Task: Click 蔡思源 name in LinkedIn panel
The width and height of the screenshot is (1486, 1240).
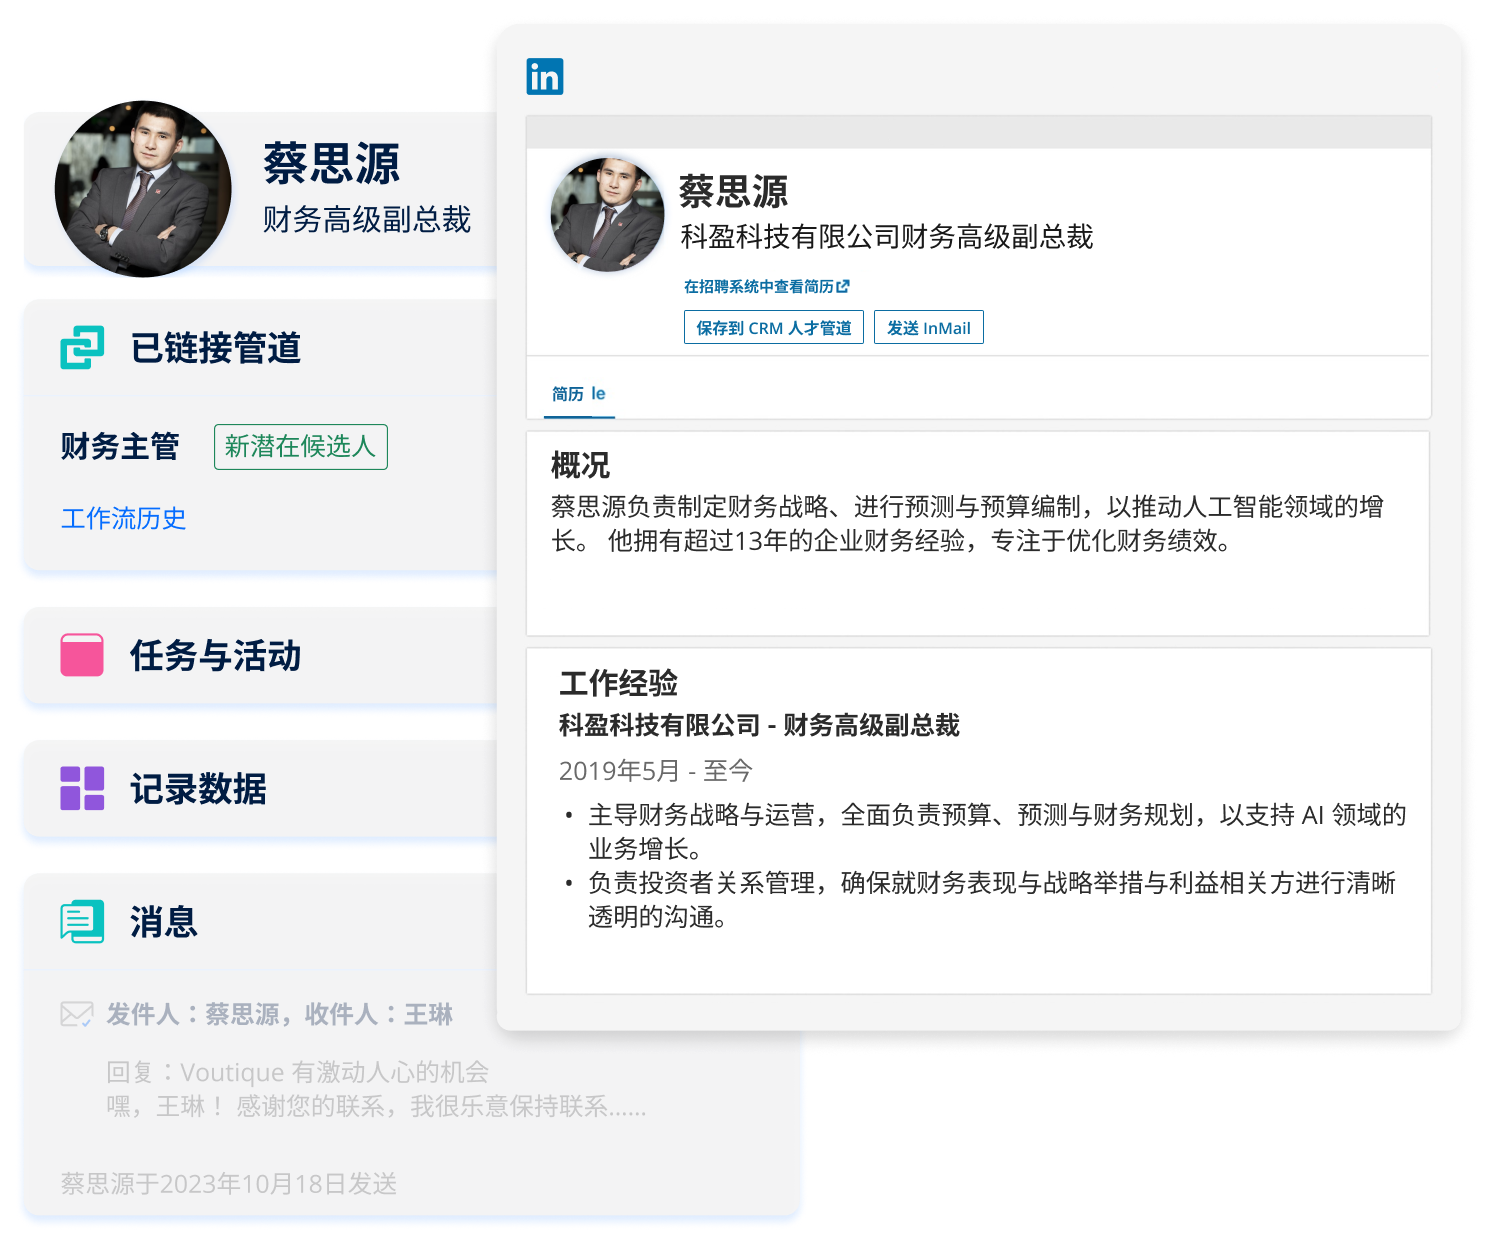Action: [x=734, y=191]
